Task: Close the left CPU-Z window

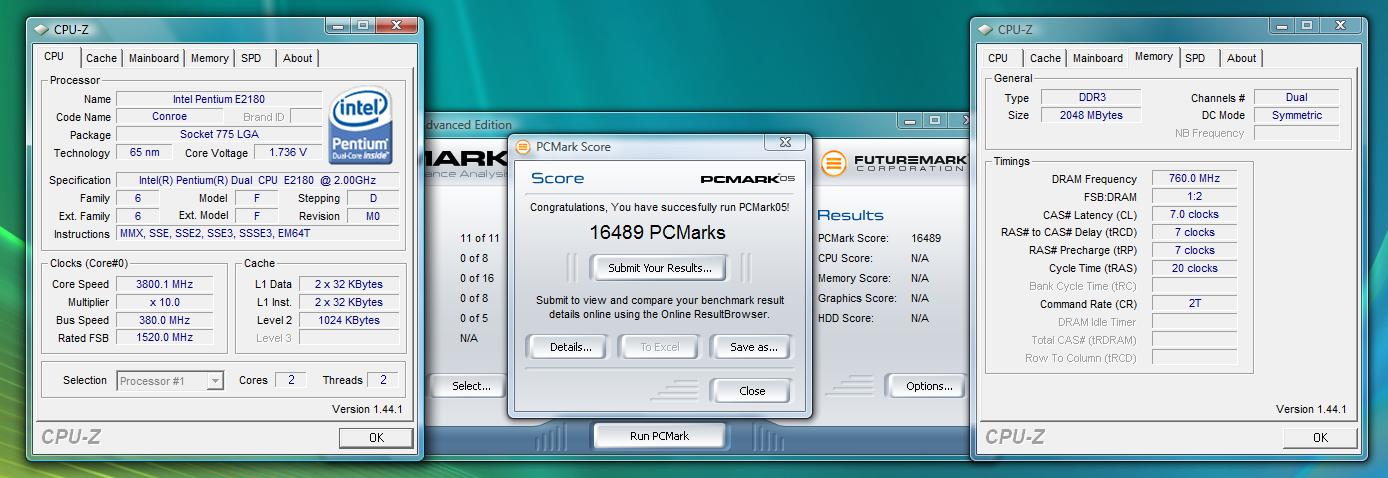Action: [395, 25]
